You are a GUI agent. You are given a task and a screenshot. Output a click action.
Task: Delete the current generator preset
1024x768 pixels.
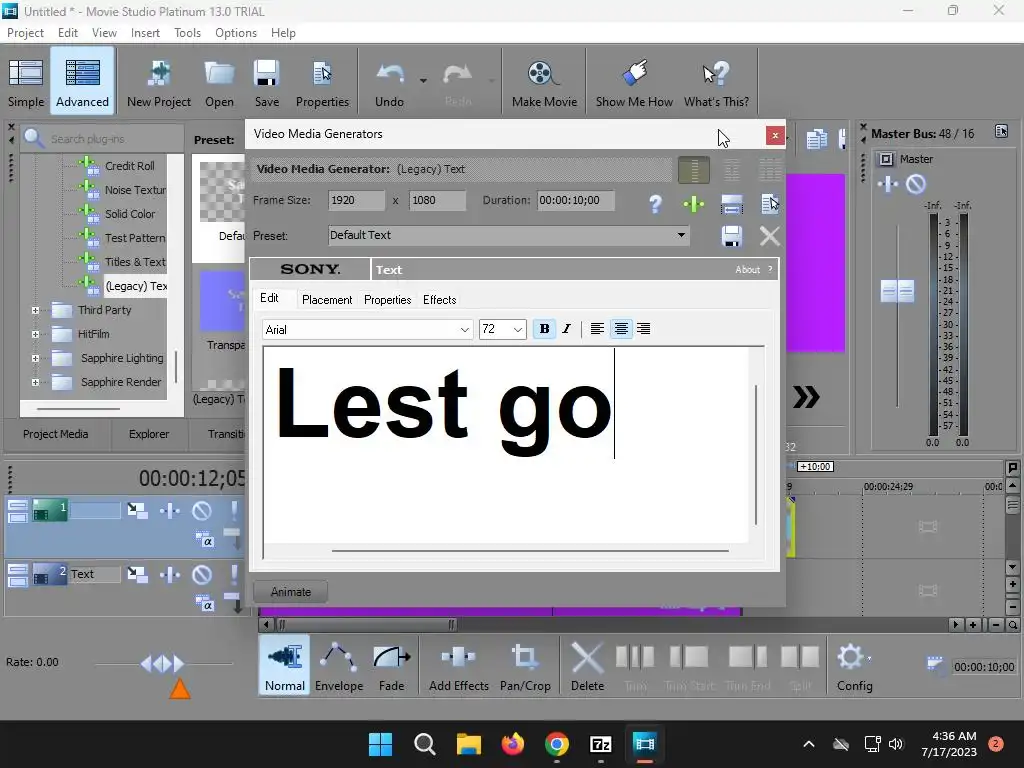(x=770, y=236)
